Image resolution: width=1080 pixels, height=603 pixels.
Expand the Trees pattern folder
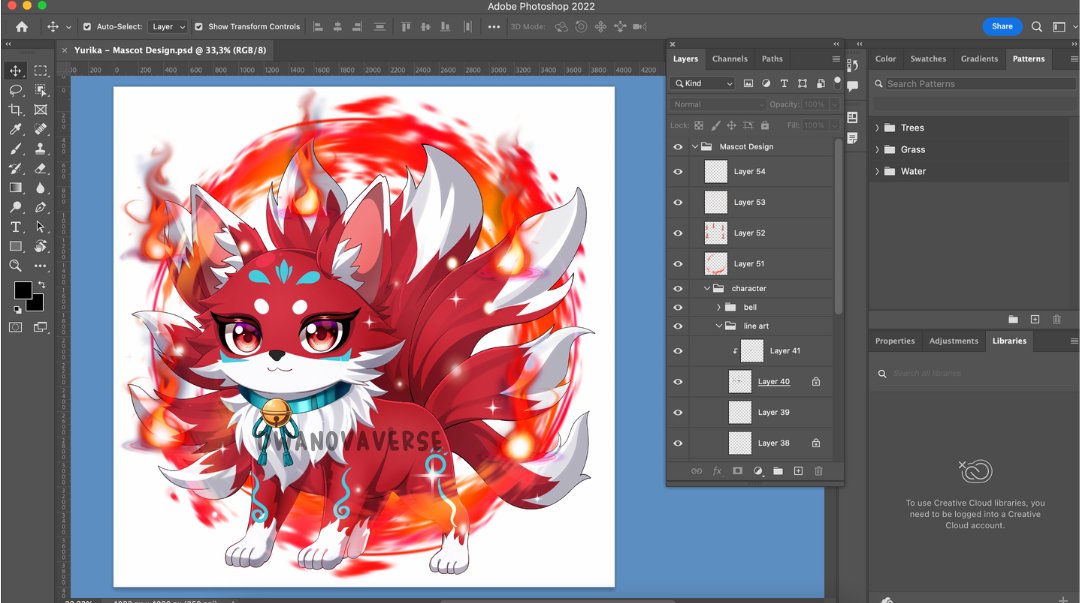pos(877,128)
